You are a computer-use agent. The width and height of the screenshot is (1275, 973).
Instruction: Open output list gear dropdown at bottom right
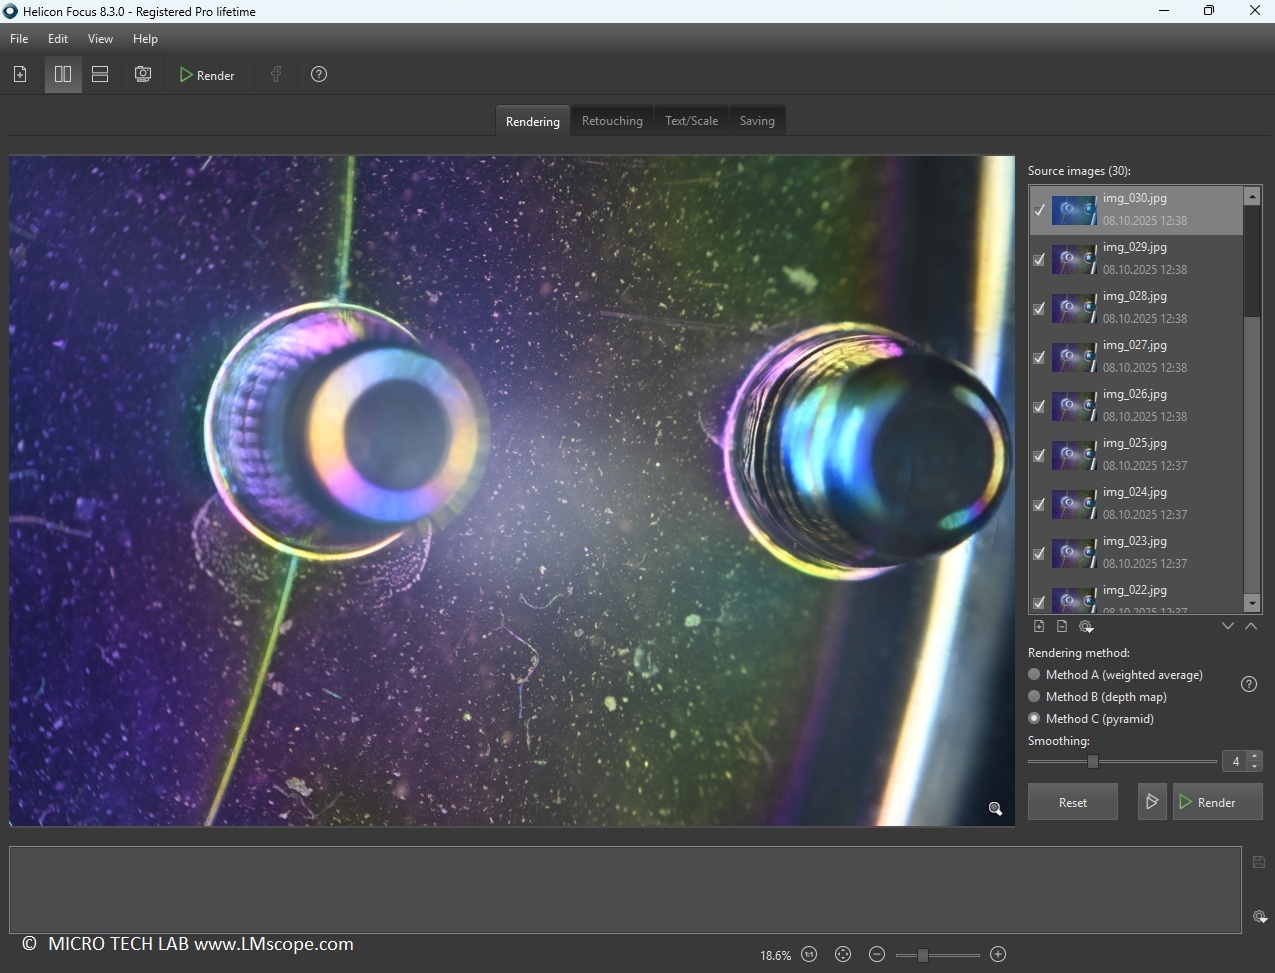point(1259,917)
